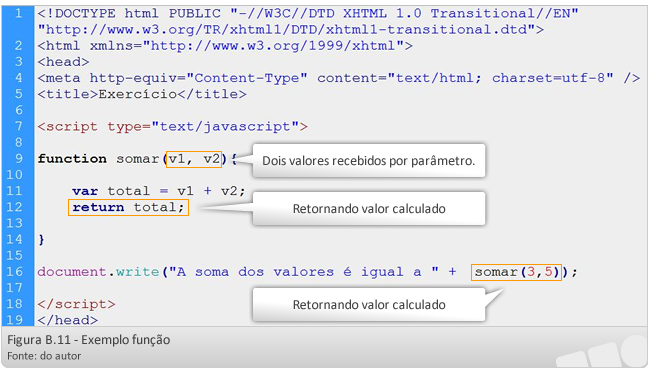Viewport: 648px width, 370px height.
Task: Click line number 3 in the gutter
Action: point(19,62)
